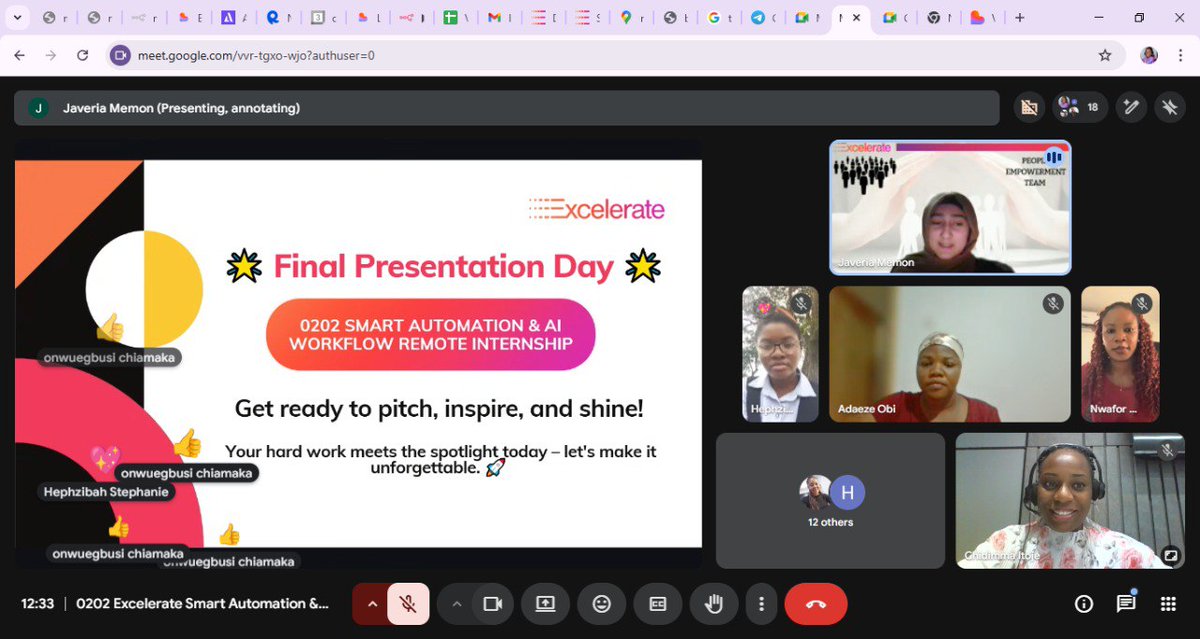1200x639 pixels.
Task: Open the in-call chat panel
Action: pyautogui.click(x=1126, y=604)
